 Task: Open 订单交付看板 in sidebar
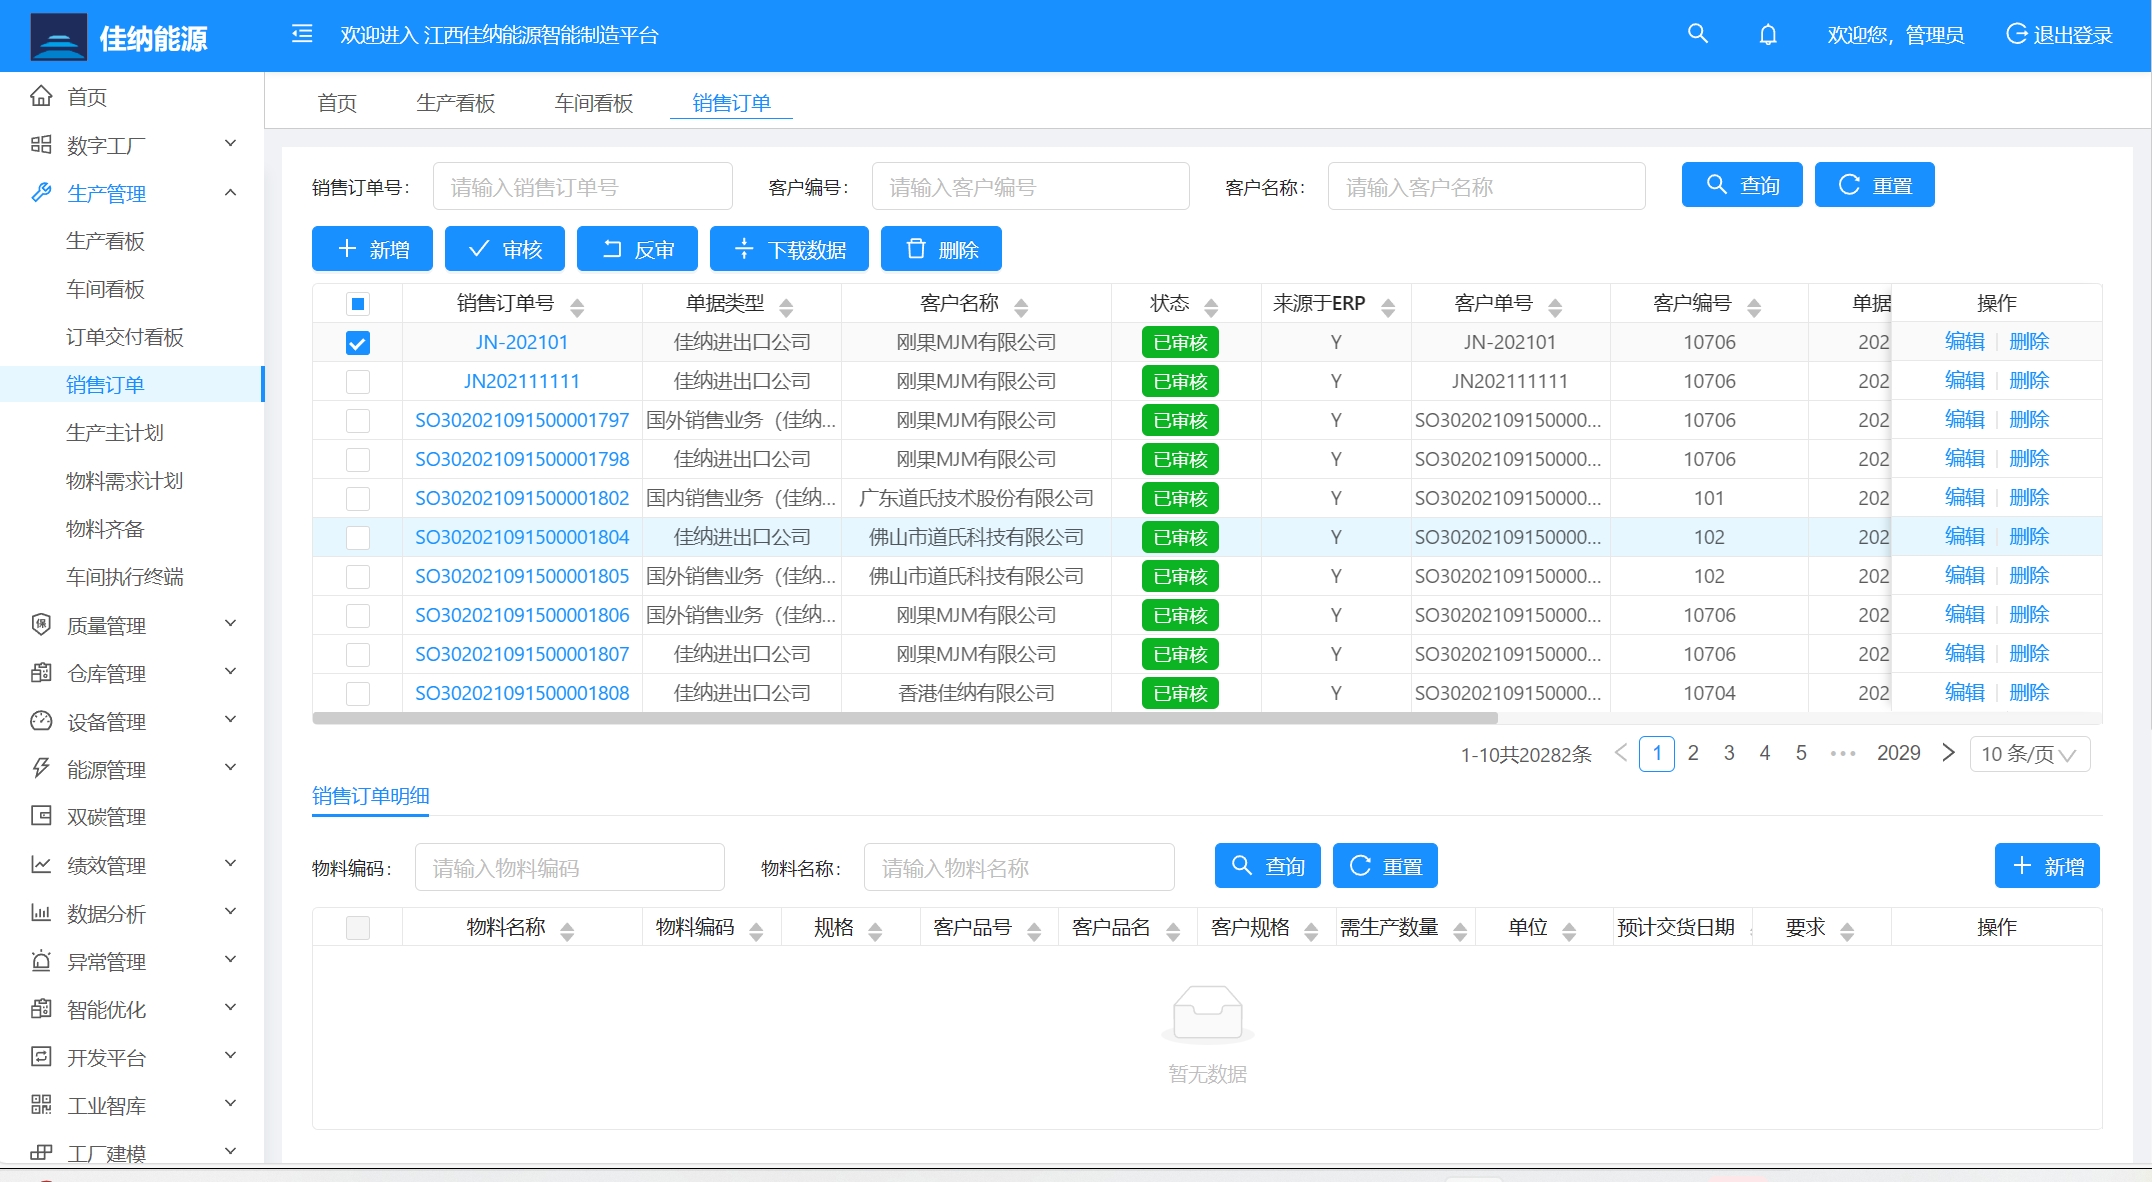[x=125, y=337]
